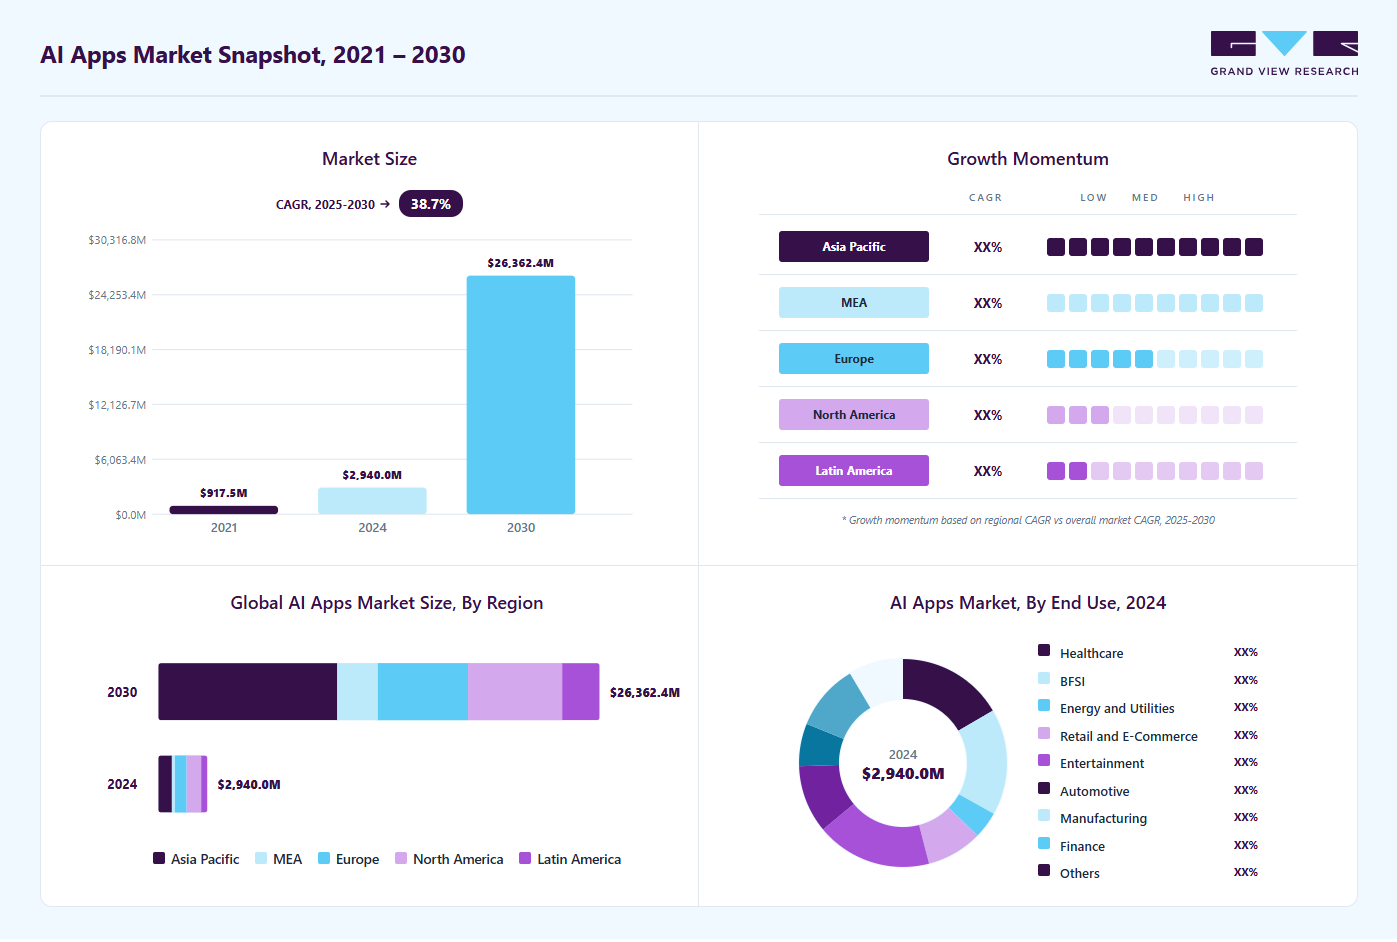Click the XX% value beside Others
1397x942 pixels.
[1246, 872]
